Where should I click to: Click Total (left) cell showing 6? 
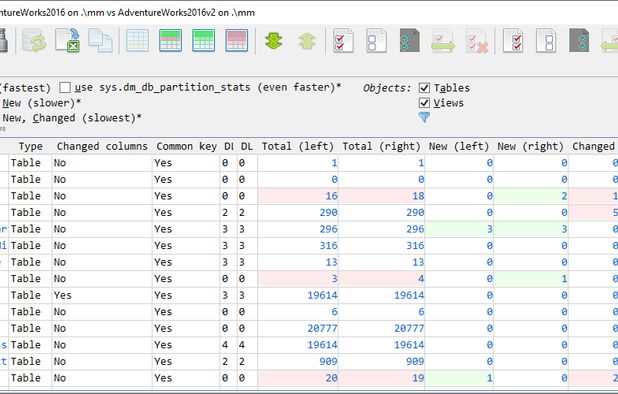pyautogui.click(x=298, y=312)
